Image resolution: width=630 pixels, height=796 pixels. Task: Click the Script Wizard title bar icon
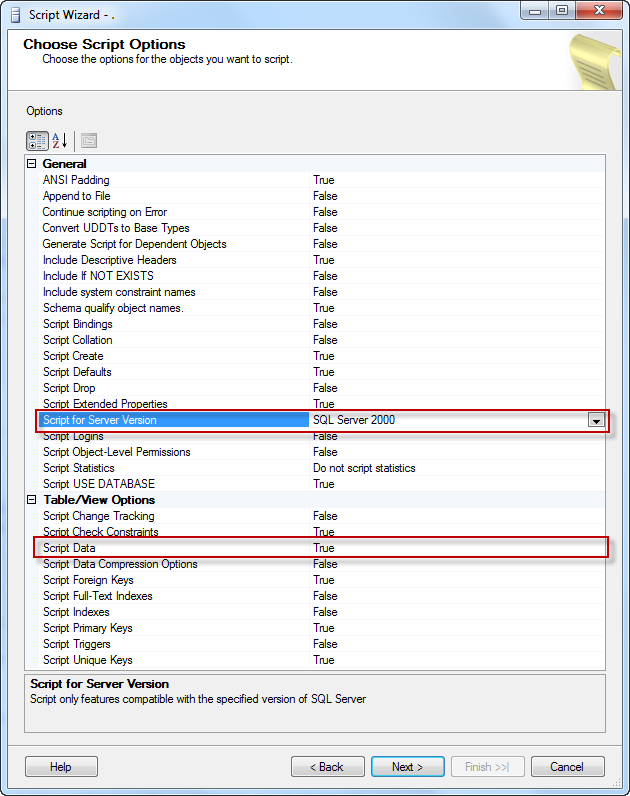pyautogui.click(x=15, y=11)
